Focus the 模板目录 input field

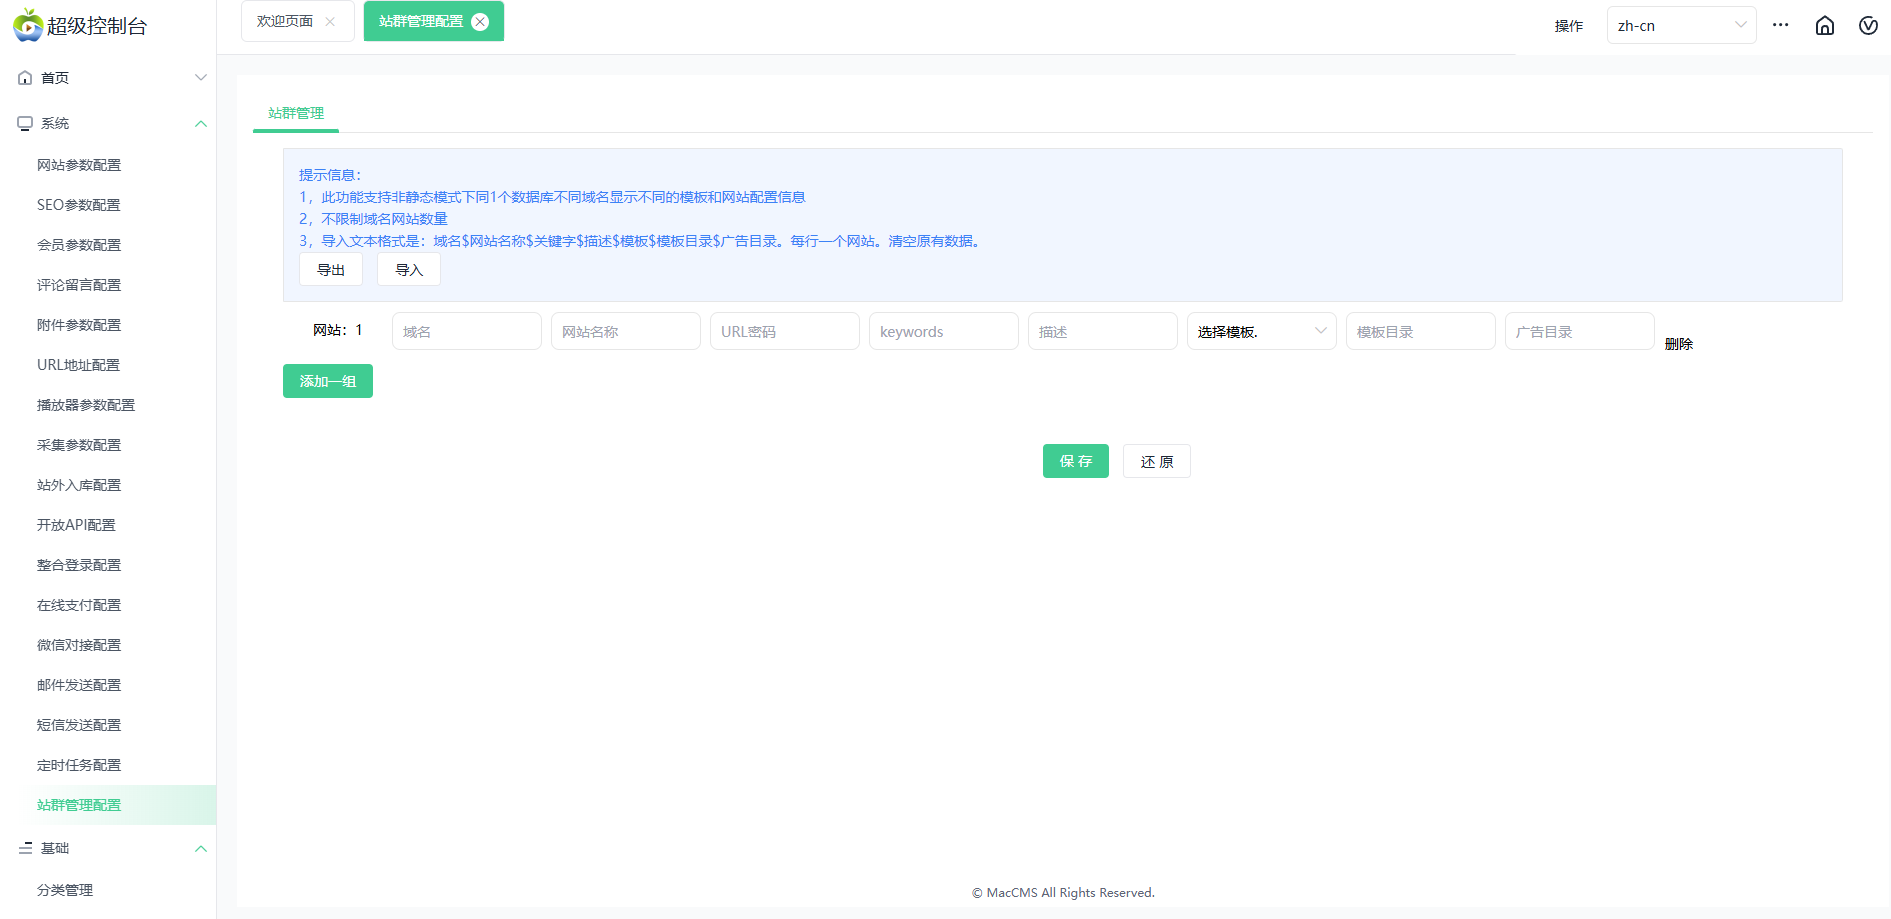tap(1421, 331)
